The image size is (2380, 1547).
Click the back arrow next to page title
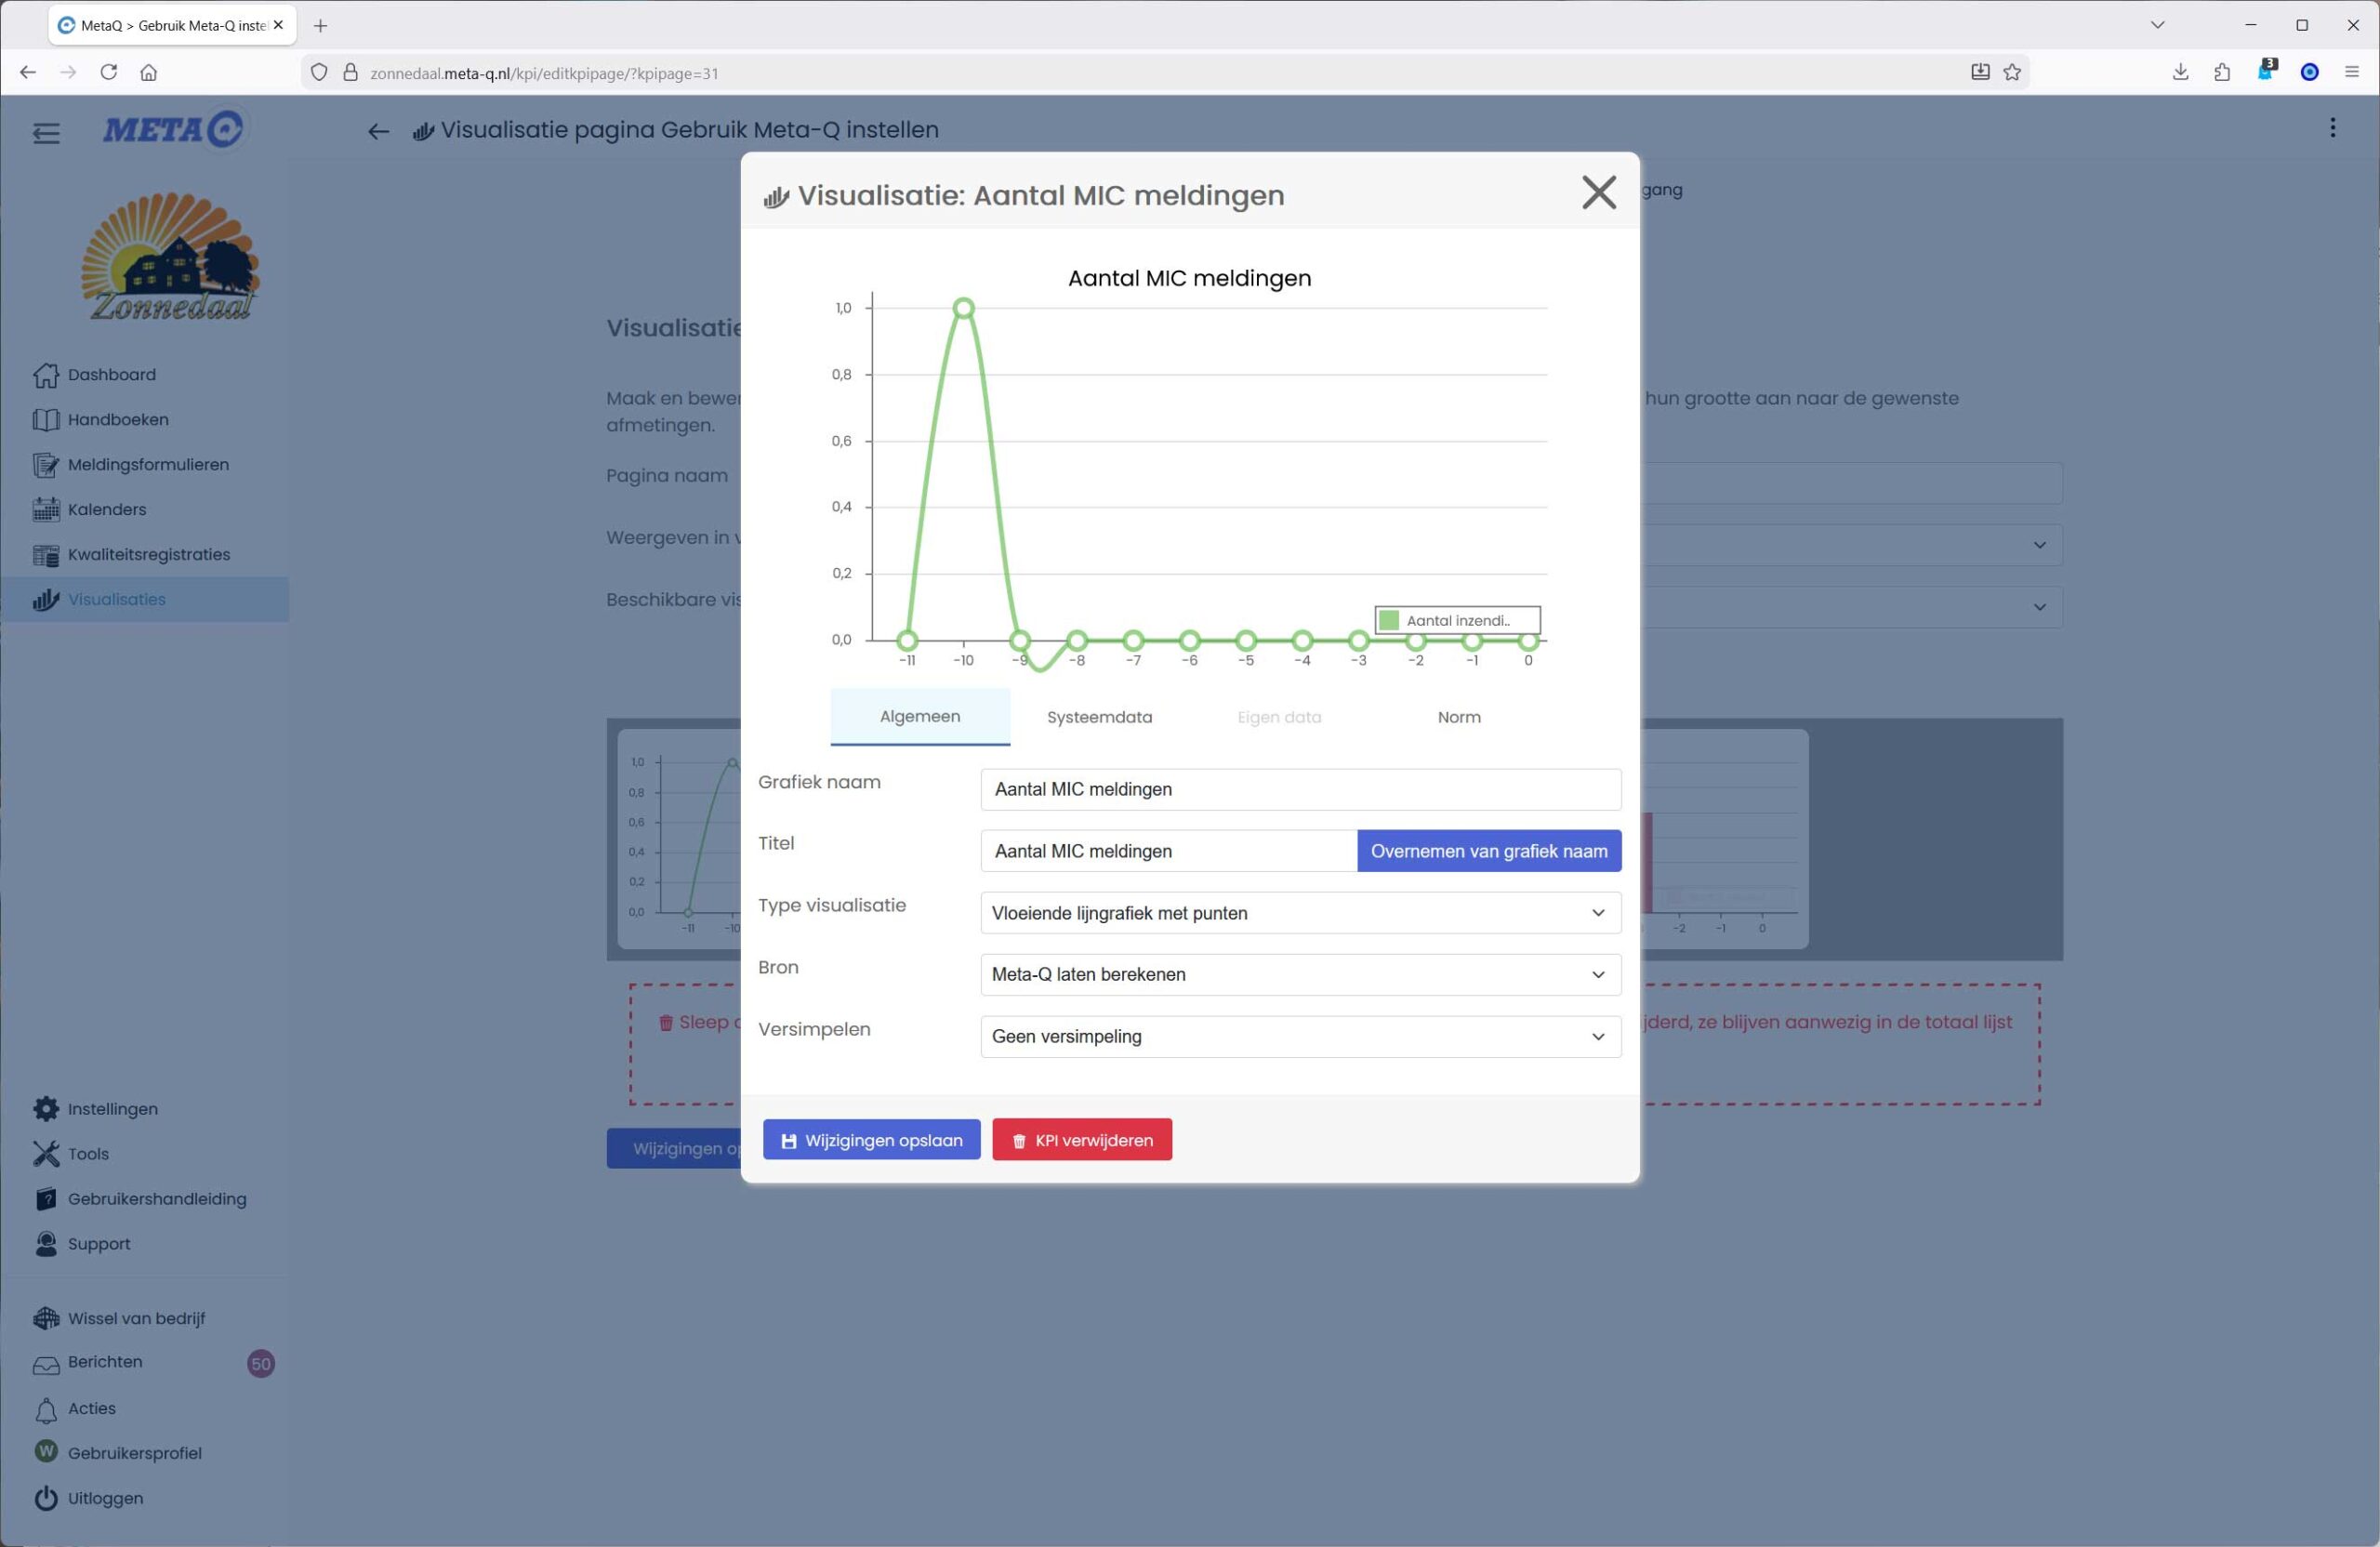pos(378,131)
